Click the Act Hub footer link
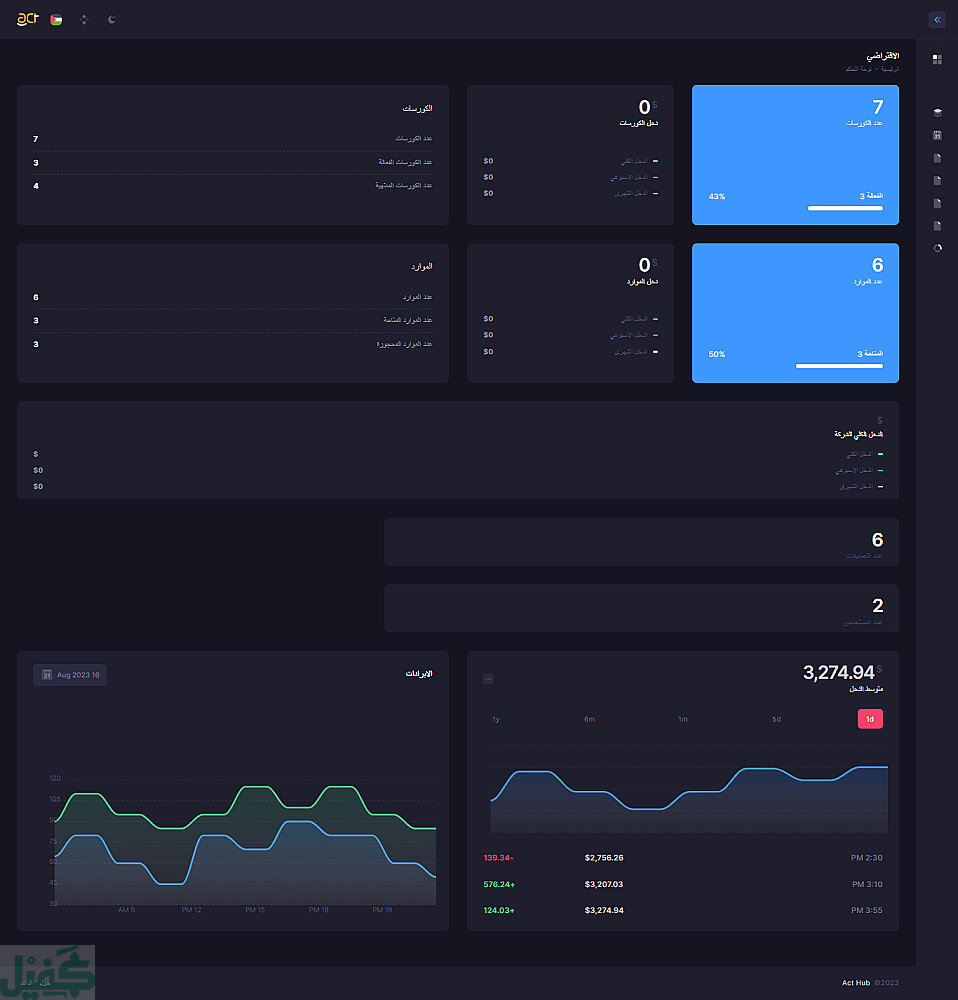 (856, 983)
